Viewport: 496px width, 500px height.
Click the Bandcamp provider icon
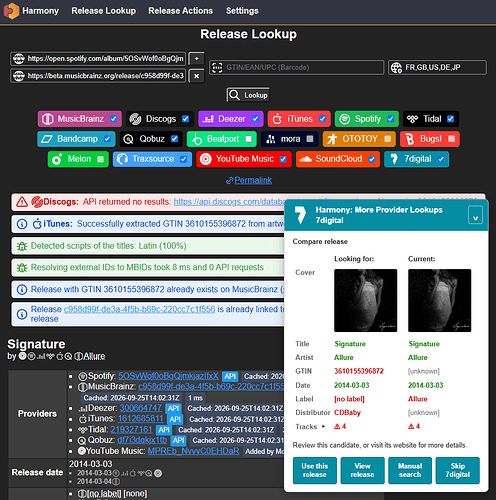click(46, 139)
